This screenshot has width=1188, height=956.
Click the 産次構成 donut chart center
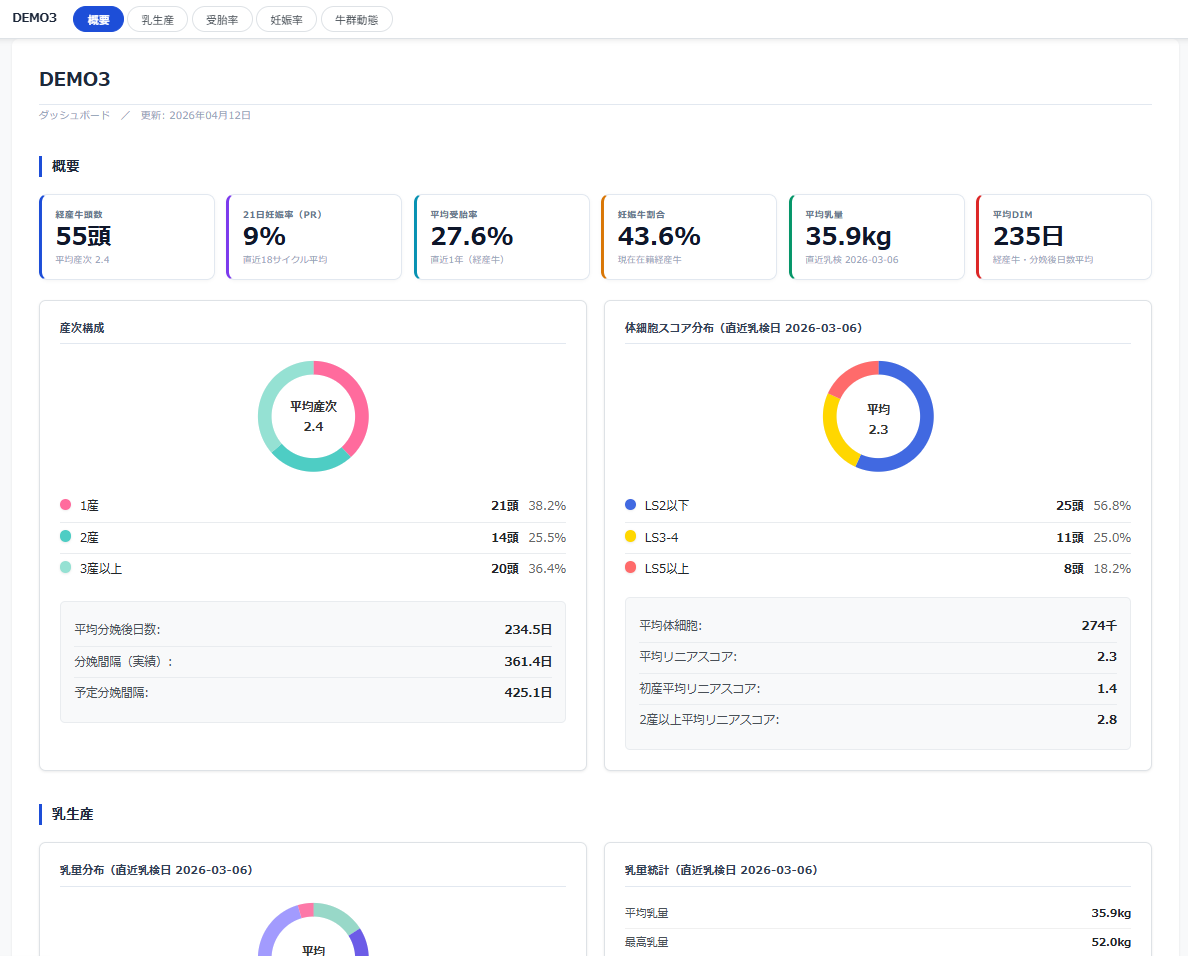[x=313, y=417]
